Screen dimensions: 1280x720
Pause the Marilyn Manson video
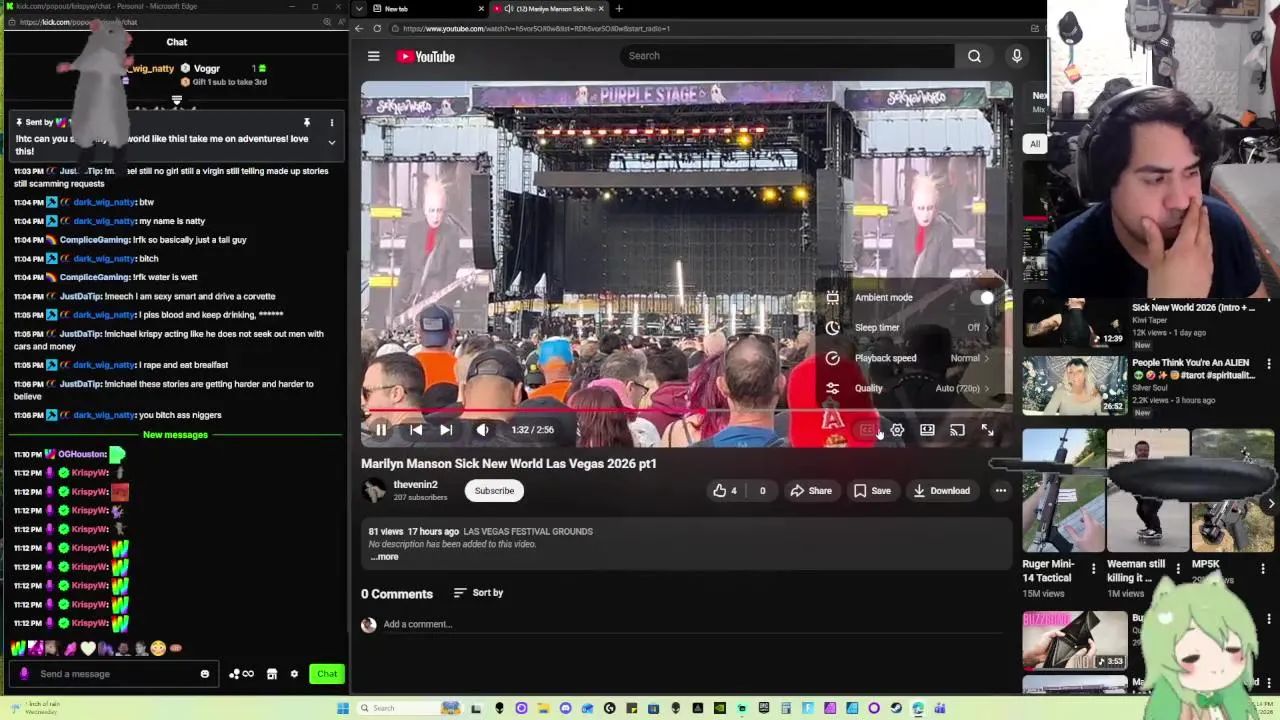381,430
